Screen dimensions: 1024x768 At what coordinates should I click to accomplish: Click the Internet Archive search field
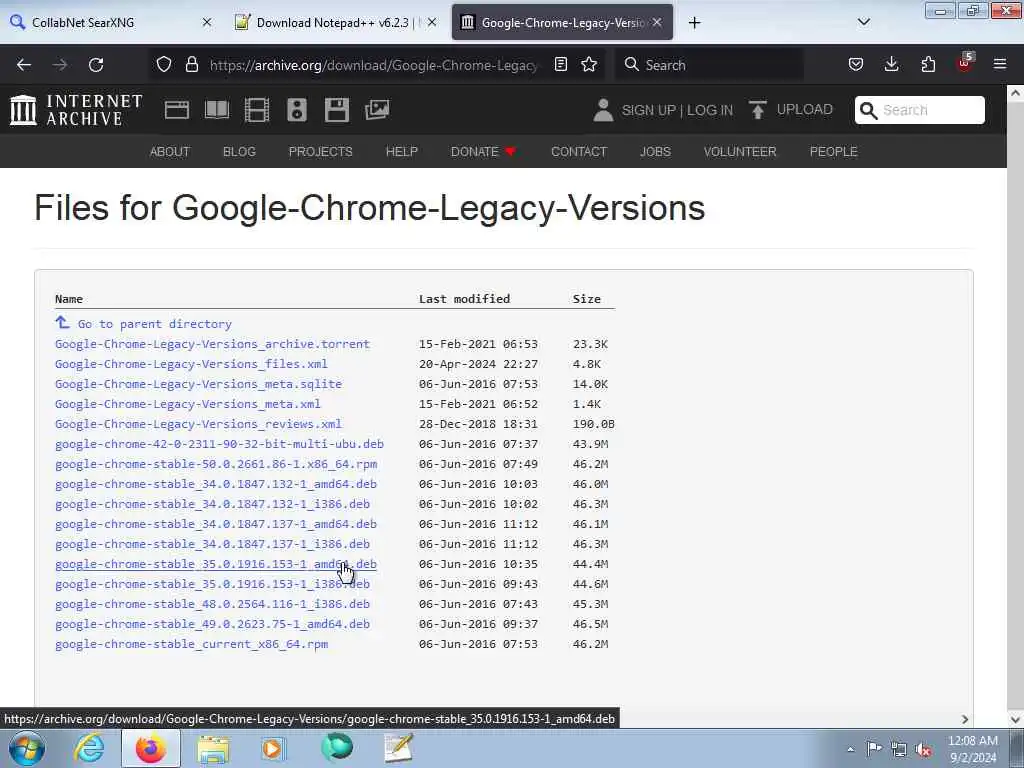(920, 110)
